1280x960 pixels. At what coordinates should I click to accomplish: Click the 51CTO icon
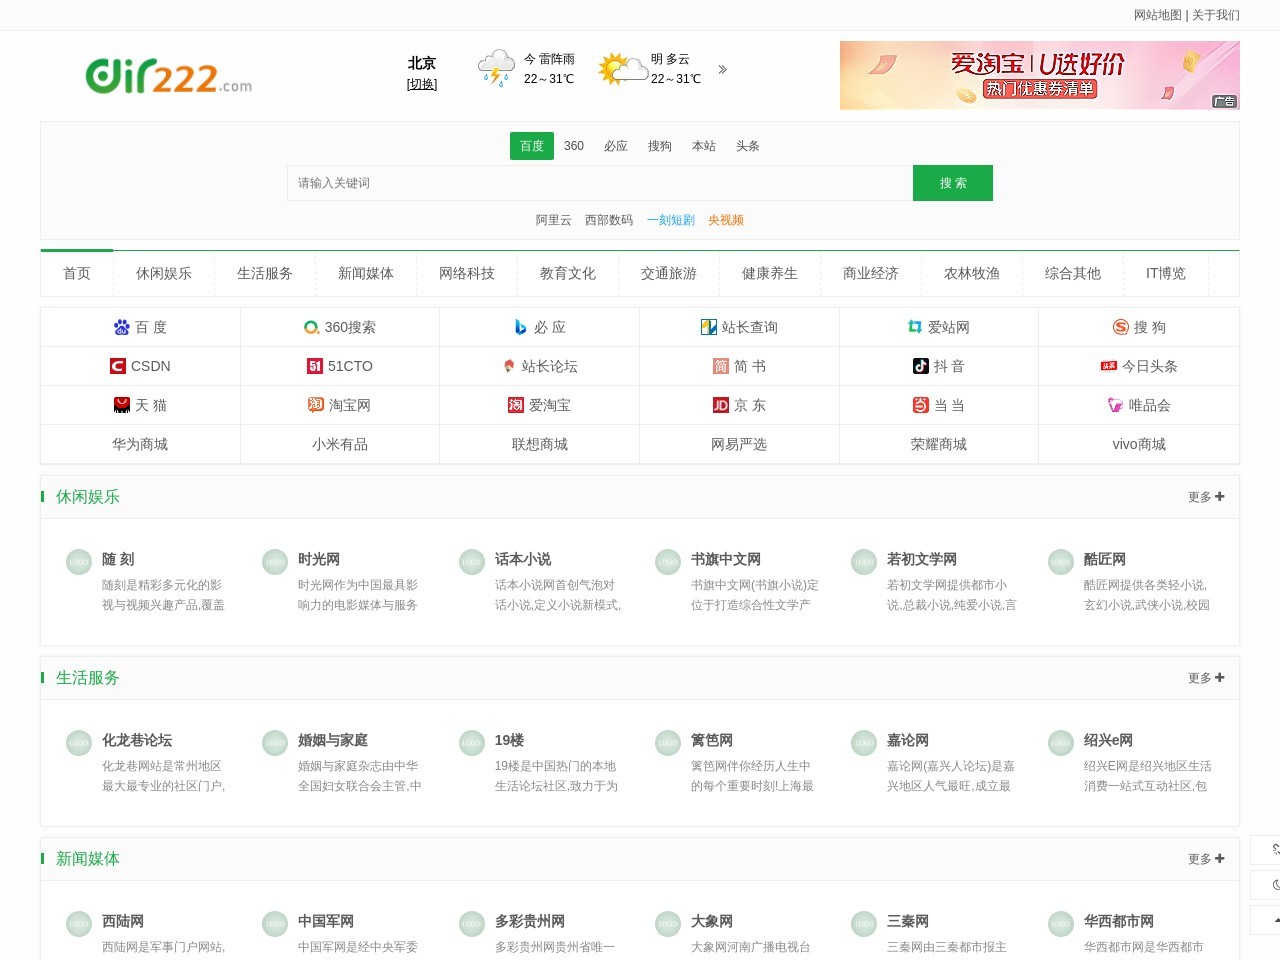pyautogui.click(x=315, y=366)
